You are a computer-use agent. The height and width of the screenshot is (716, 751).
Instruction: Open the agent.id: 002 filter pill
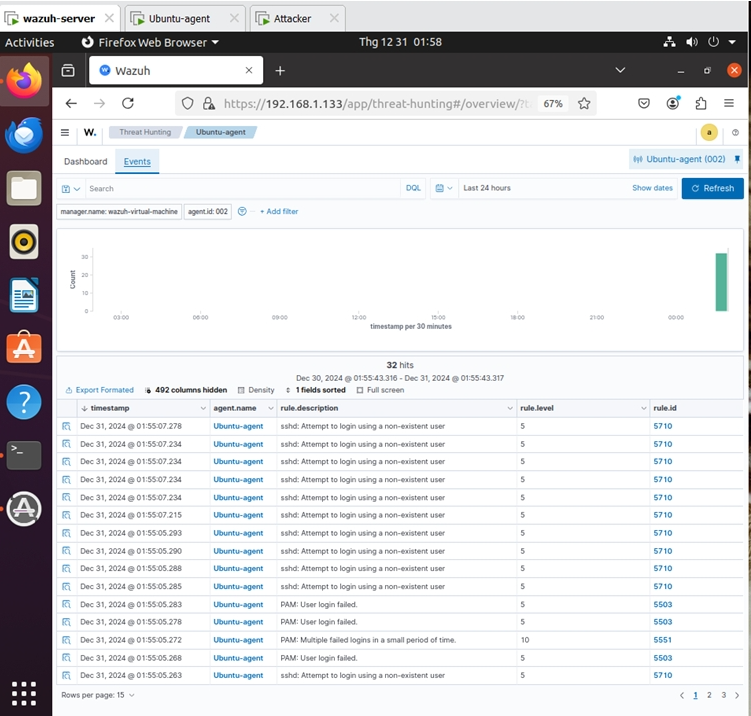(x=208, y=212)
